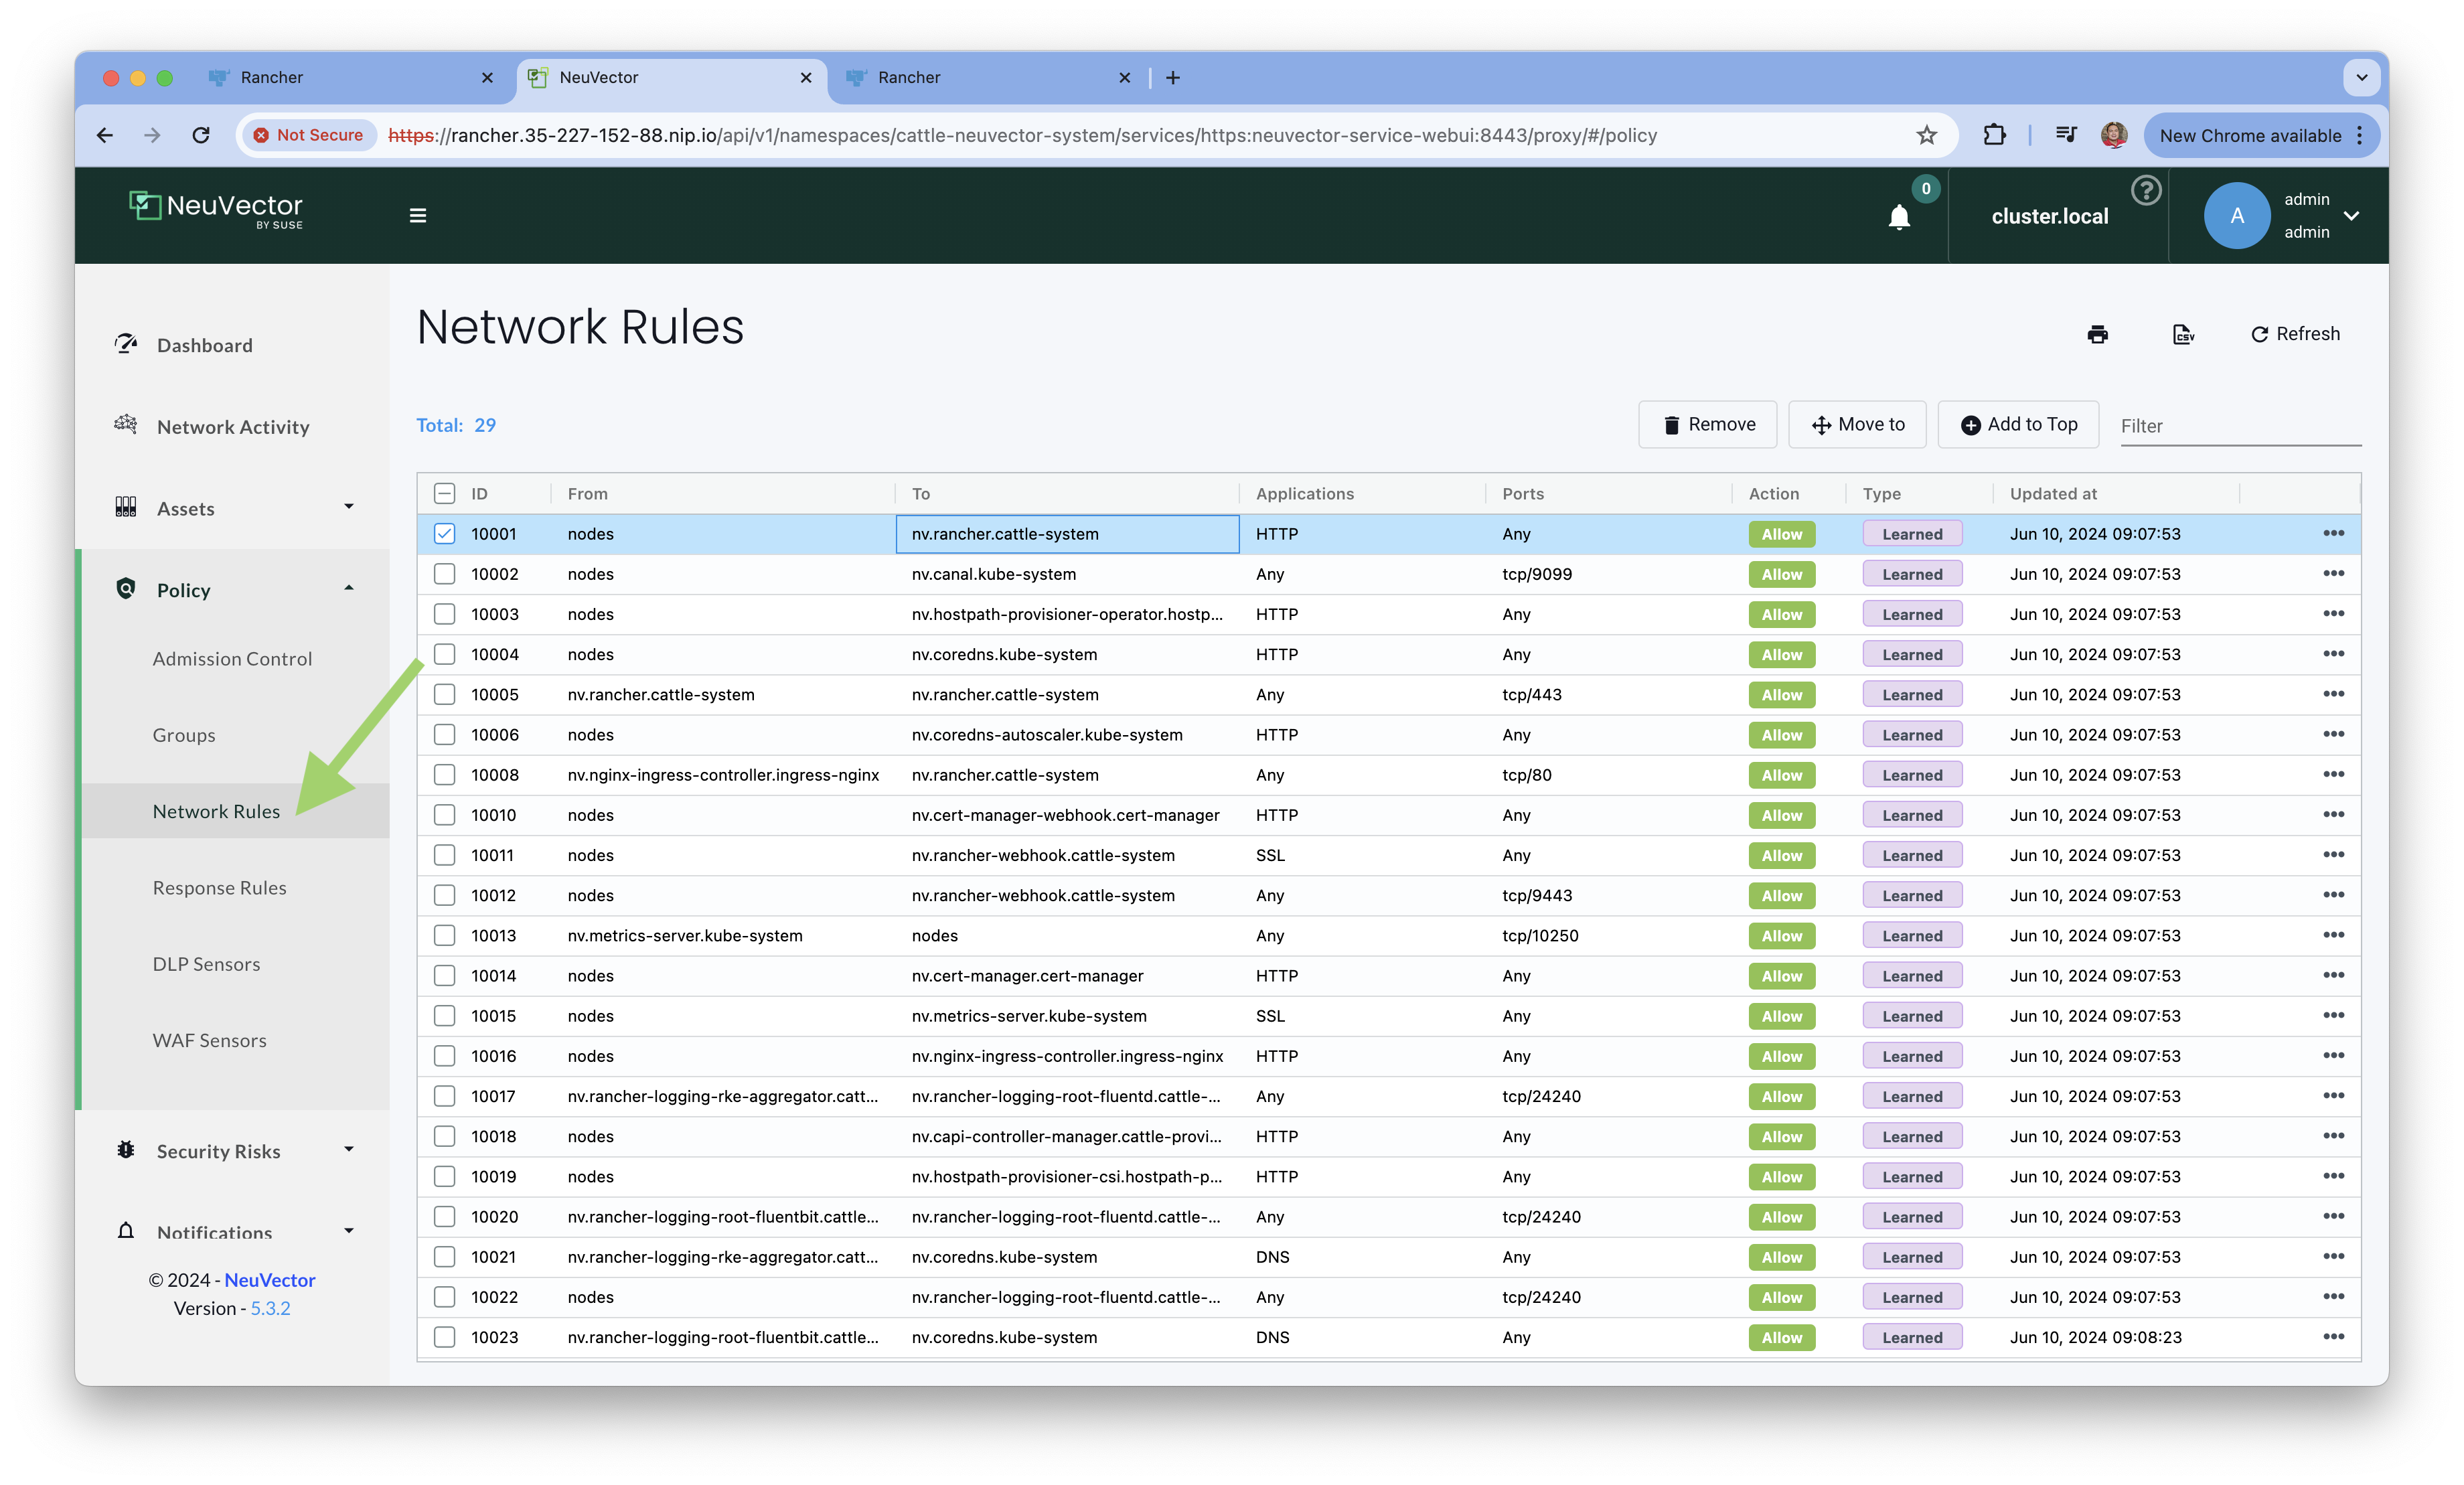Open the admin user dropdown
Screen dimensions: 2464x1485
click(x=2351, y=216)
